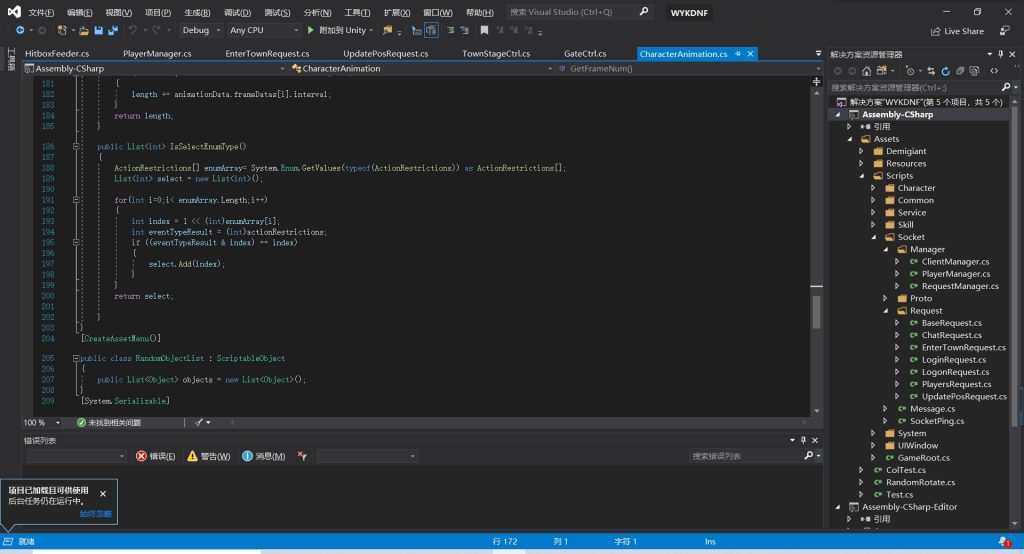Click the open file folder icon

pyautogui.click(x=84, y=30)
